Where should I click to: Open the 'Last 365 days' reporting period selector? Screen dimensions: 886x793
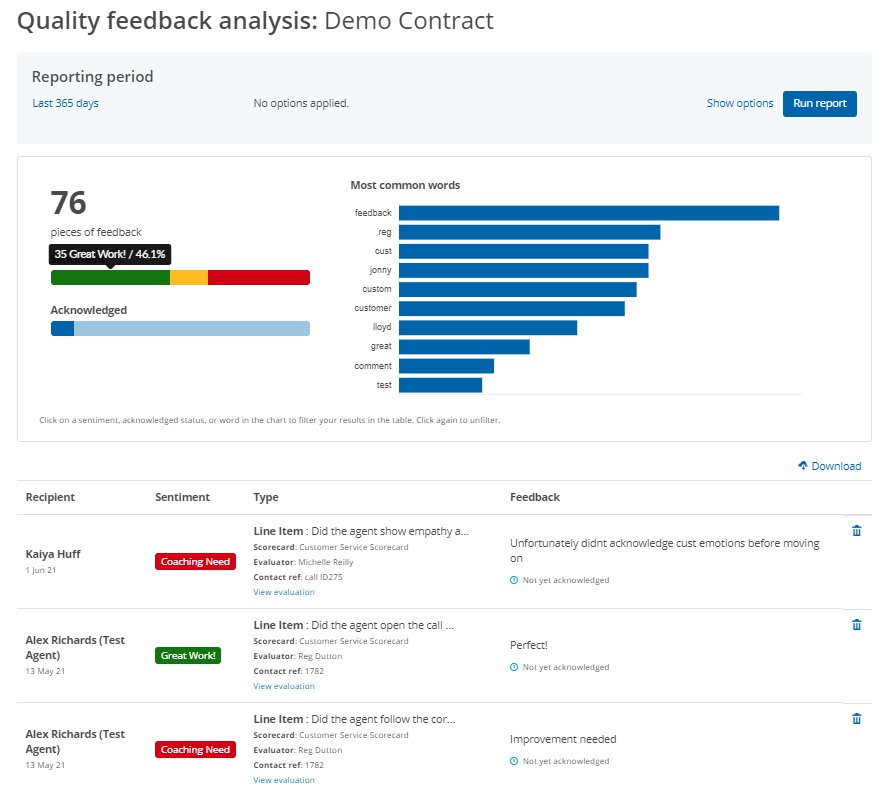(x=65, y=103)
